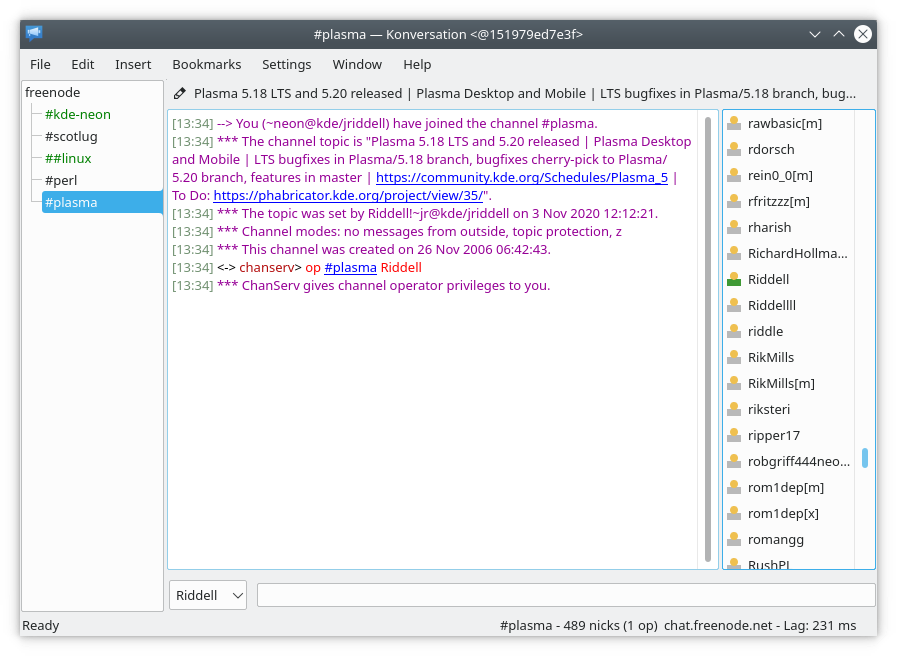897x656 pixels.
Task: Click the nick icon next to rdorsch
Action: (x=733, y=149)
